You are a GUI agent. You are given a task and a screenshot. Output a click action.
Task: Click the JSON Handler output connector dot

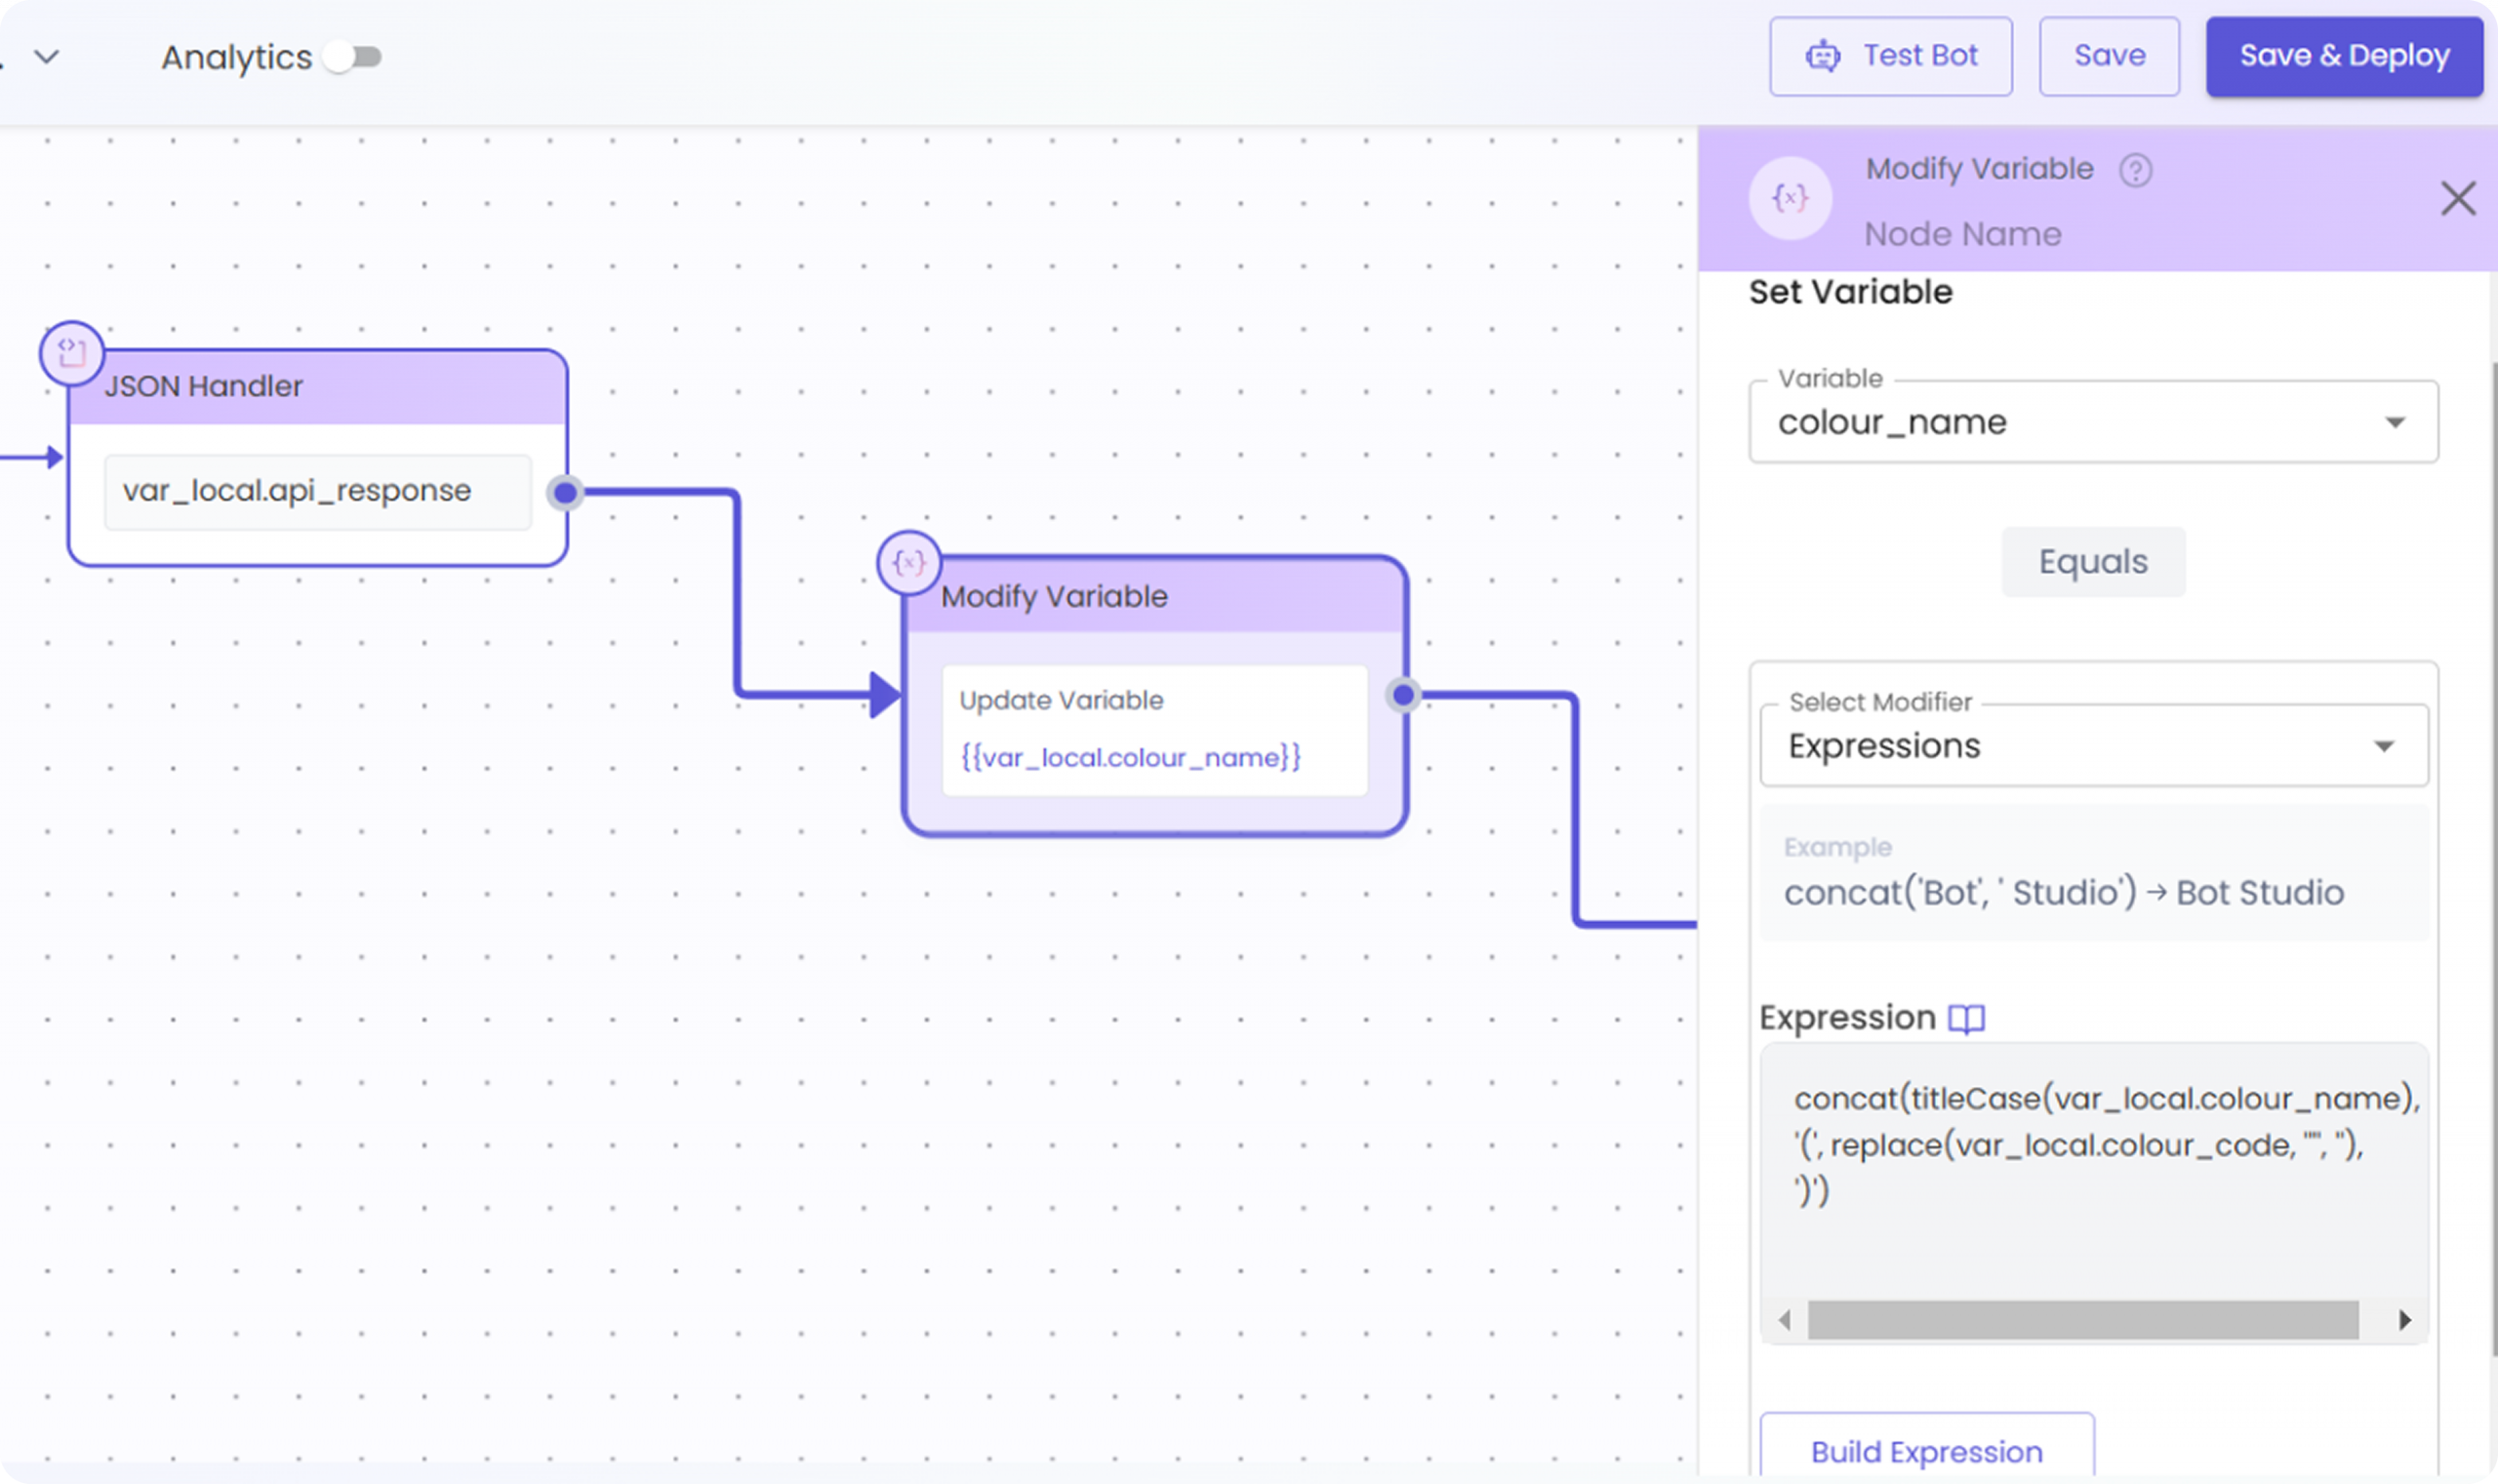tap(565, 492)
